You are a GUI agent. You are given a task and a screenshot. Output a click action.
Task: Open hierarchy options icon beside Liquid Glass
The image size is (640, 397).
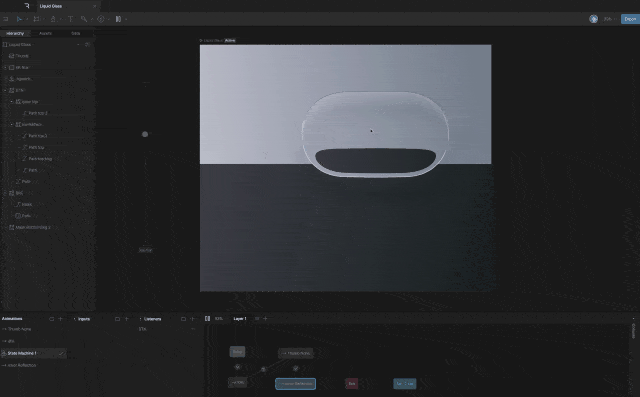pyautogui.click(x=87, y=44)
